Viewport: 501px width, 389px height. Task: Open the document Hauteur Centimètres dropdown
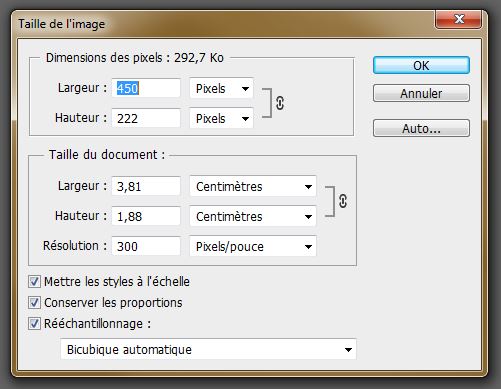(x=253, y=216)
